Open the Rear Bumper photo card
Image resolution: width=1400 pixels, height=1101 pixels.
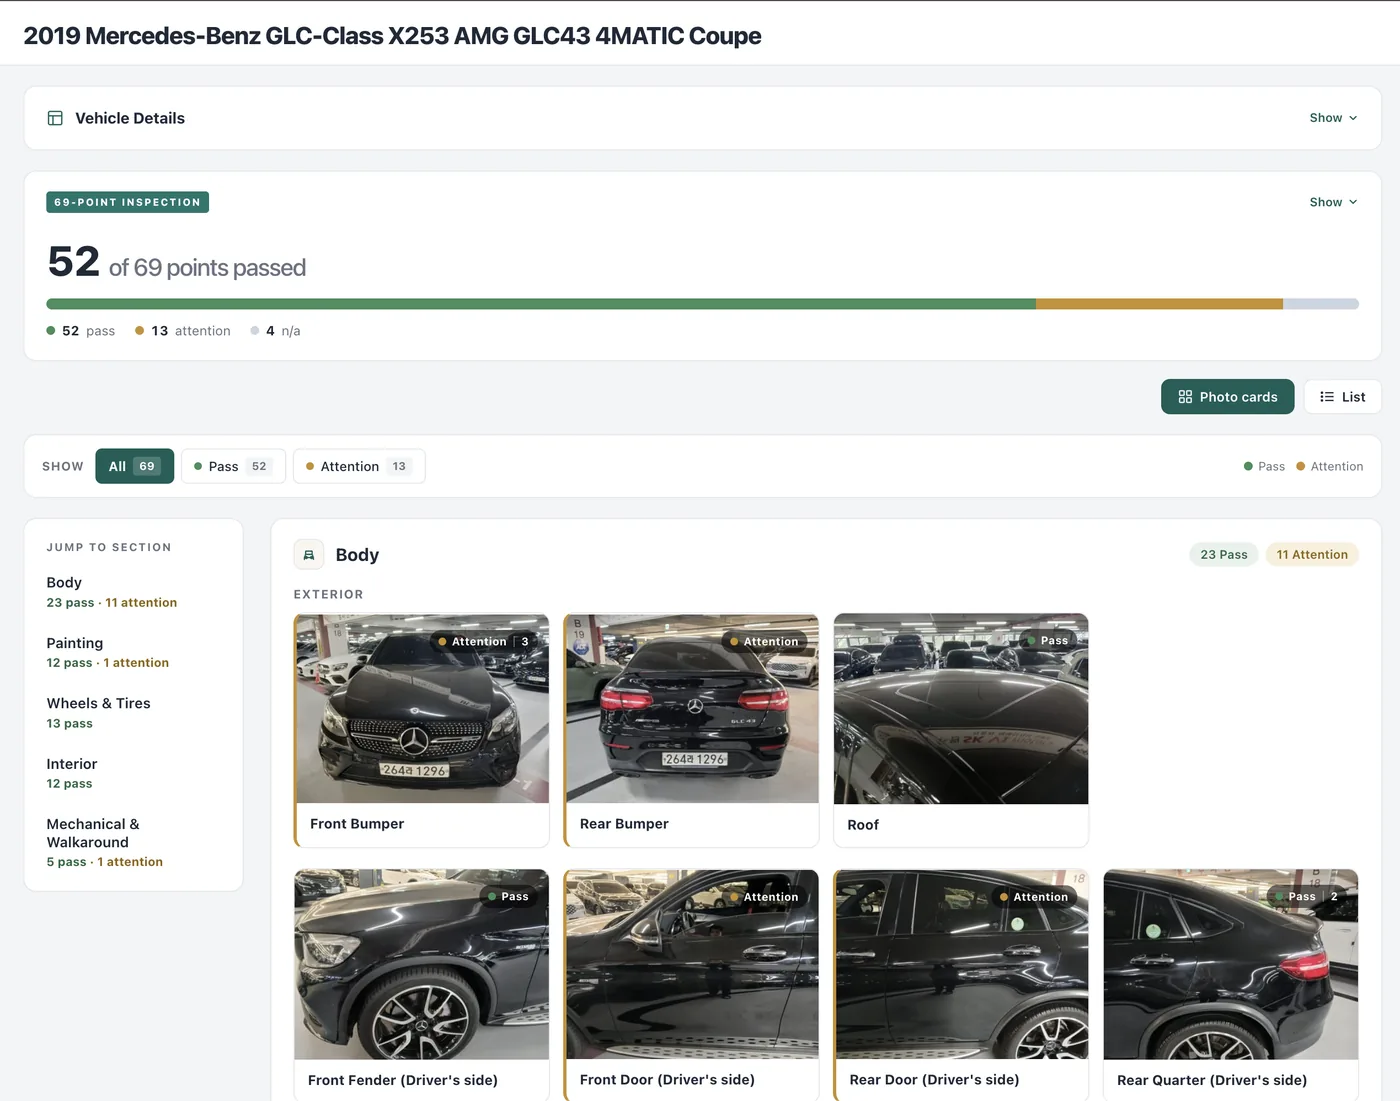pos(691,730)
